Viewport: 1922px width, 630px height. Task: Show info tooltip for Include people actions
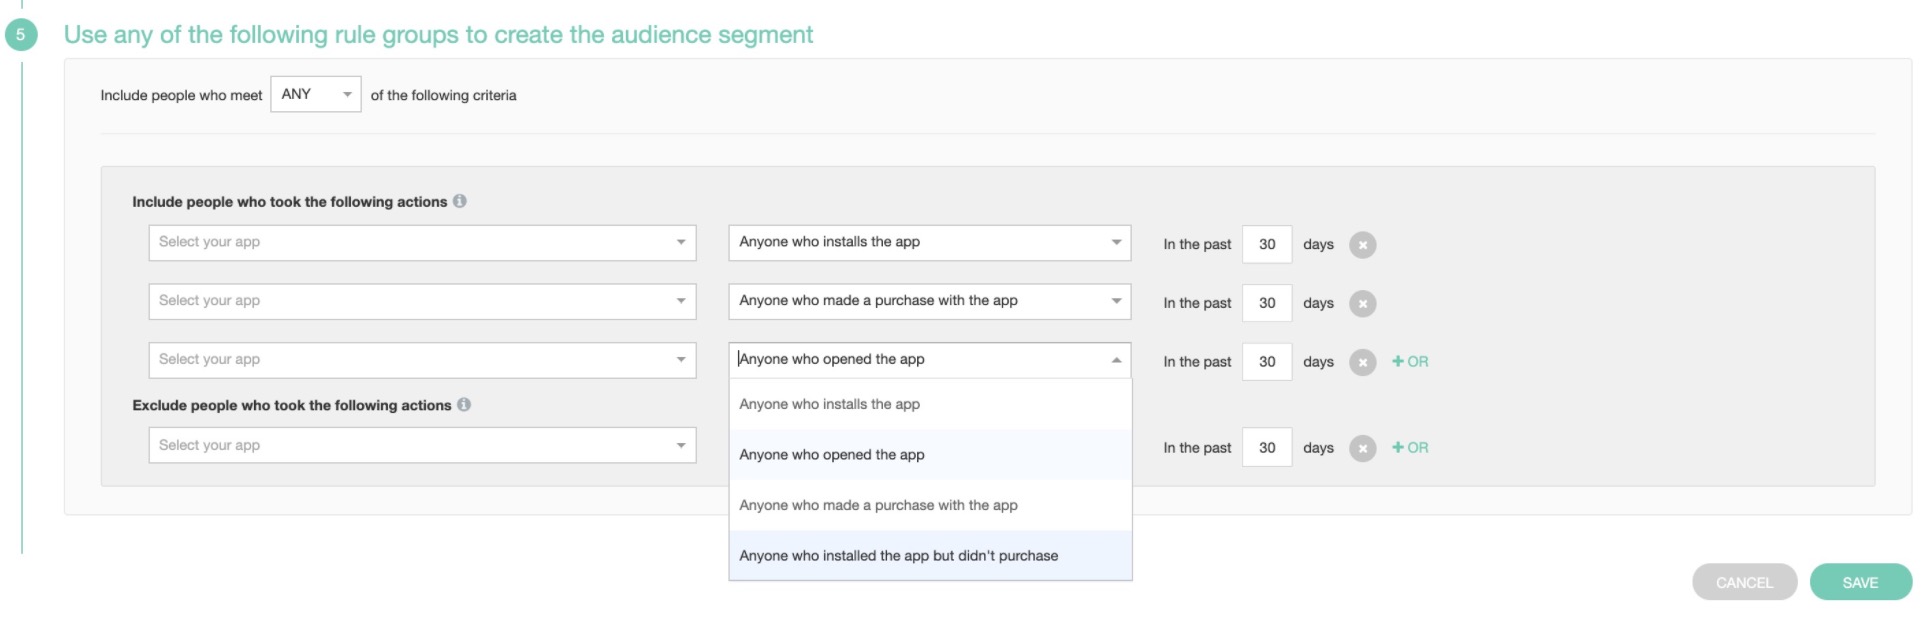459,201
